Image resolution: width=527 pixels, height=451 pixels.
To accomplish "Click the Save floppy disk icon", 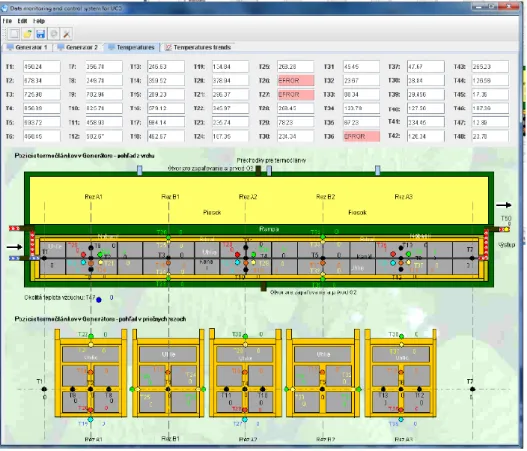I will (x=41, y=34).
